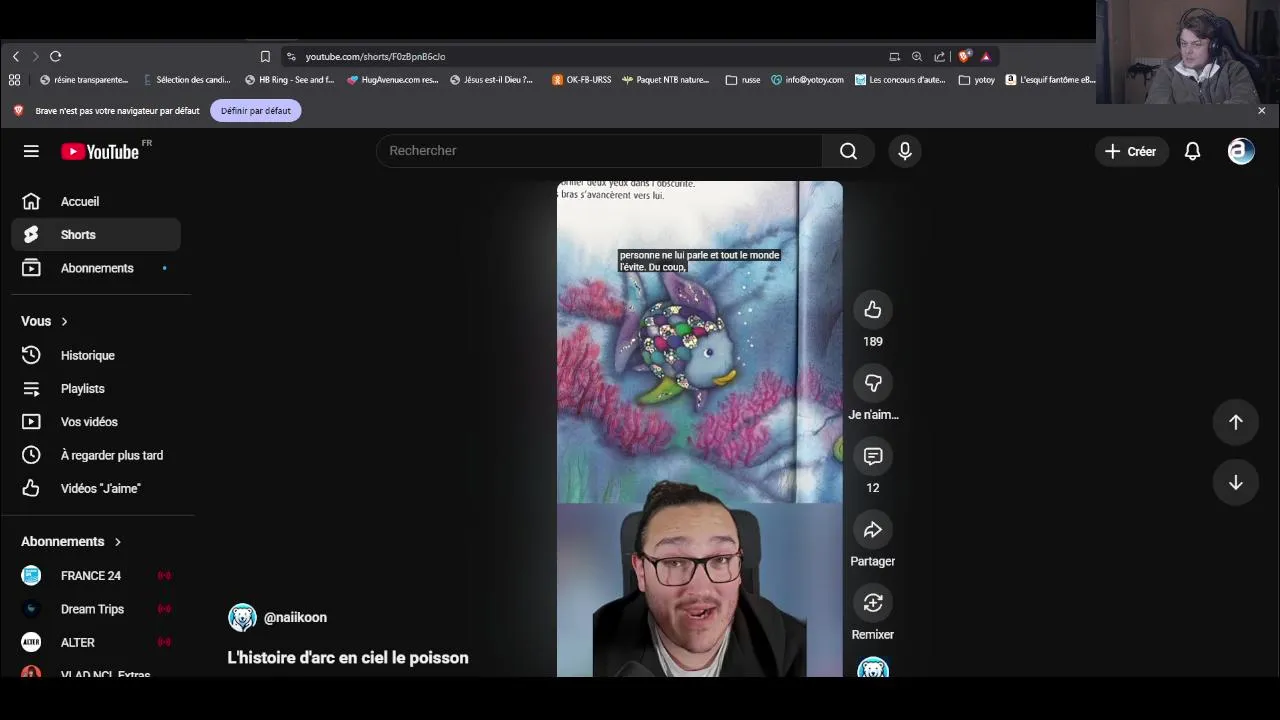Open the 'L'esquif fantôme' bookmark
Image resolution: width=1280 pixels, height=720 pixels.
coord(1051,80)
